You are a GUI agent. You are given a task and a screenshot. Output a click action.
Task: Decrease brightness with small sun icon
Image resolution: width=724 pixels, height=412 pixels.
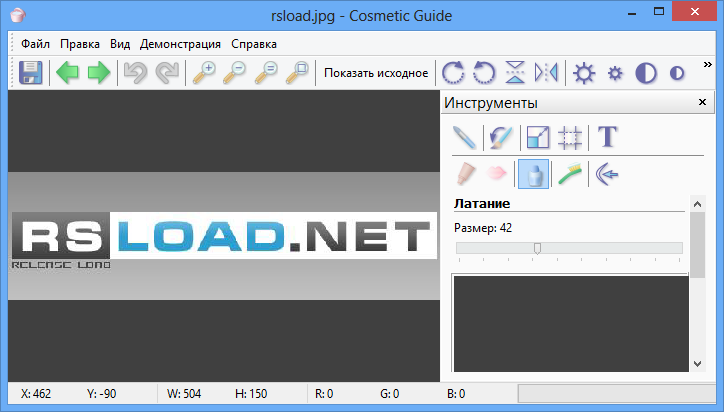[x=615, y=73]
